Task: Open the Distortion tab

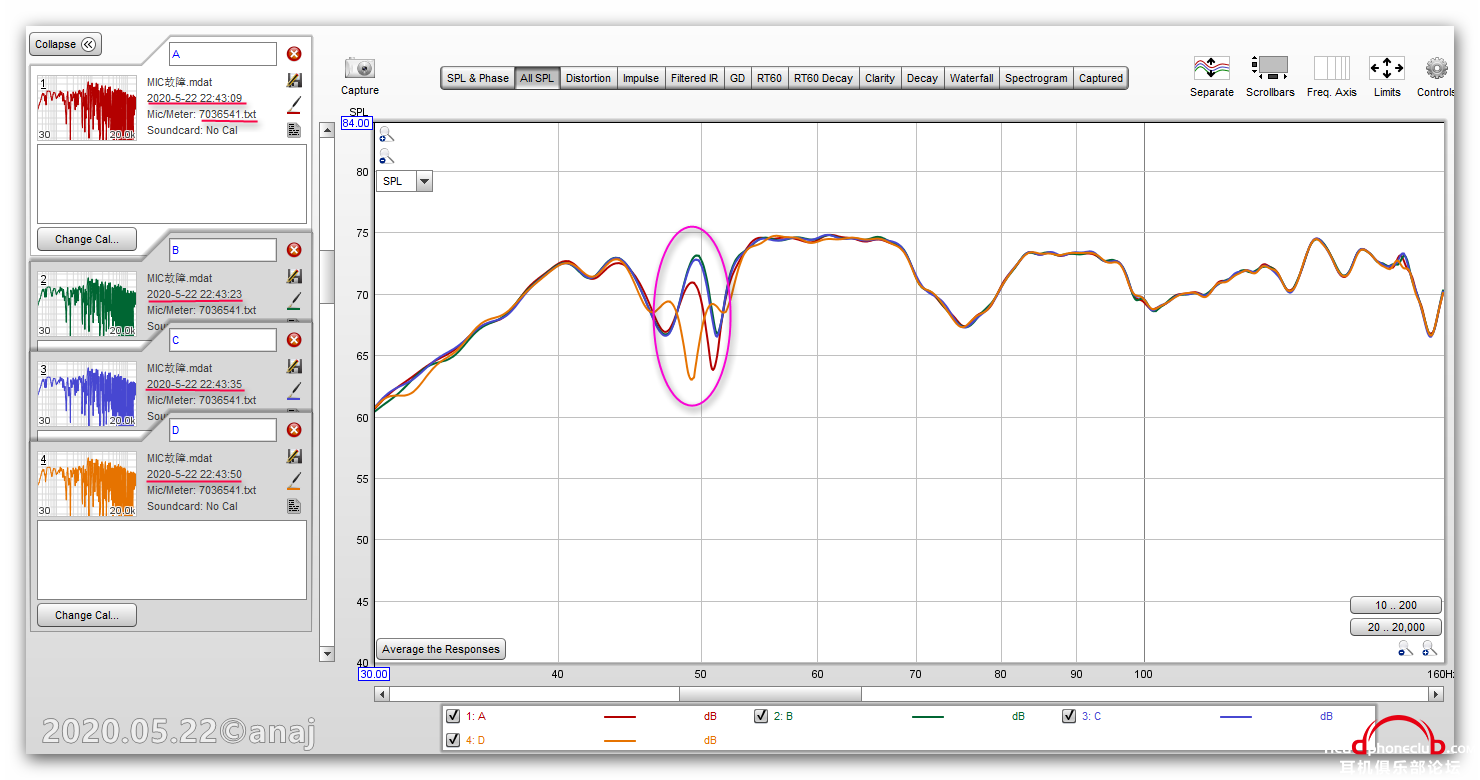Action: tap(588, 78)
